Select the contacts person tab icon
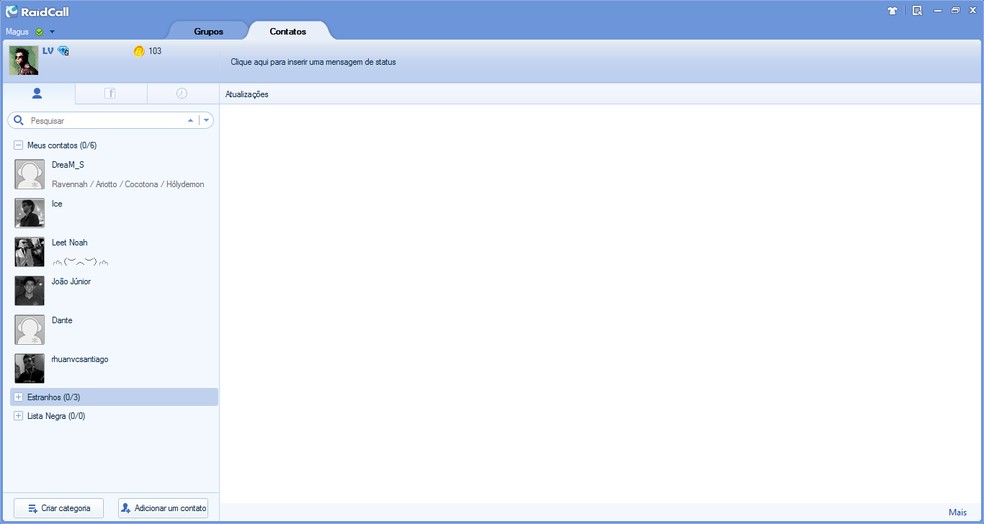The image size is (984, 524). 37,94
